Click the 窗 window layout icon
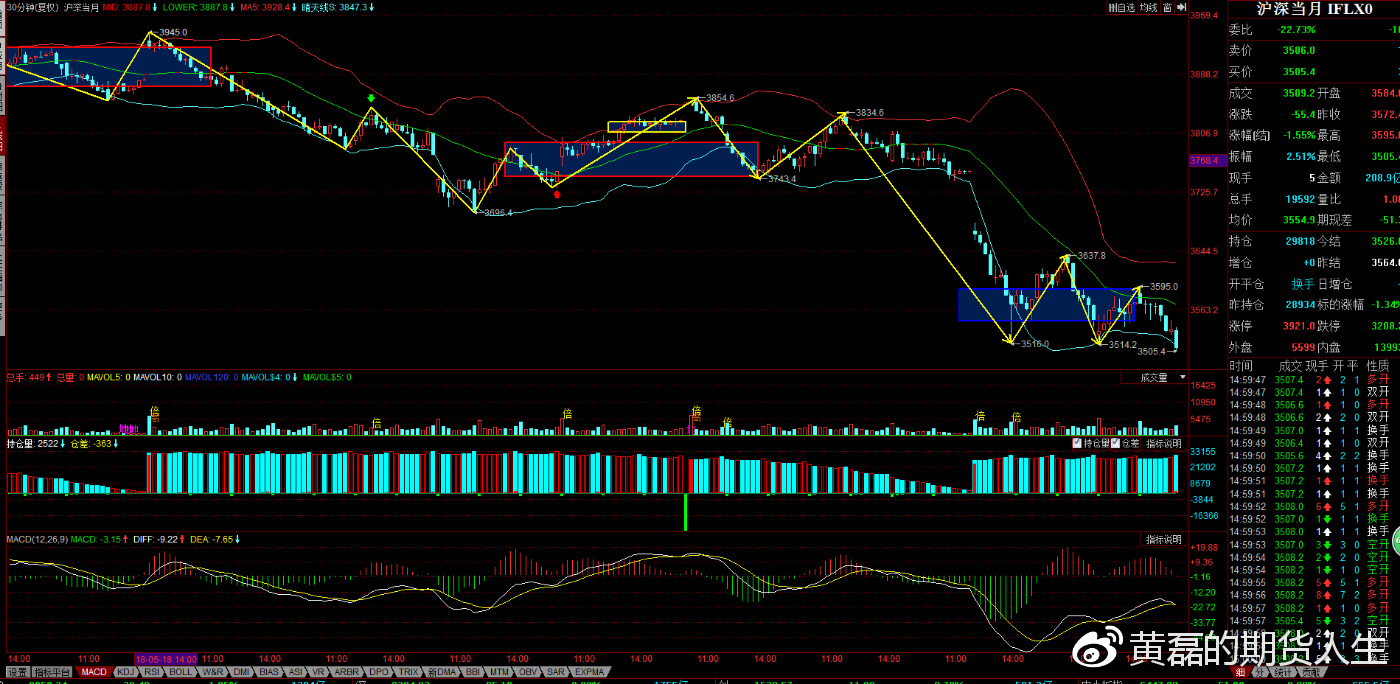 point(1168,7)
